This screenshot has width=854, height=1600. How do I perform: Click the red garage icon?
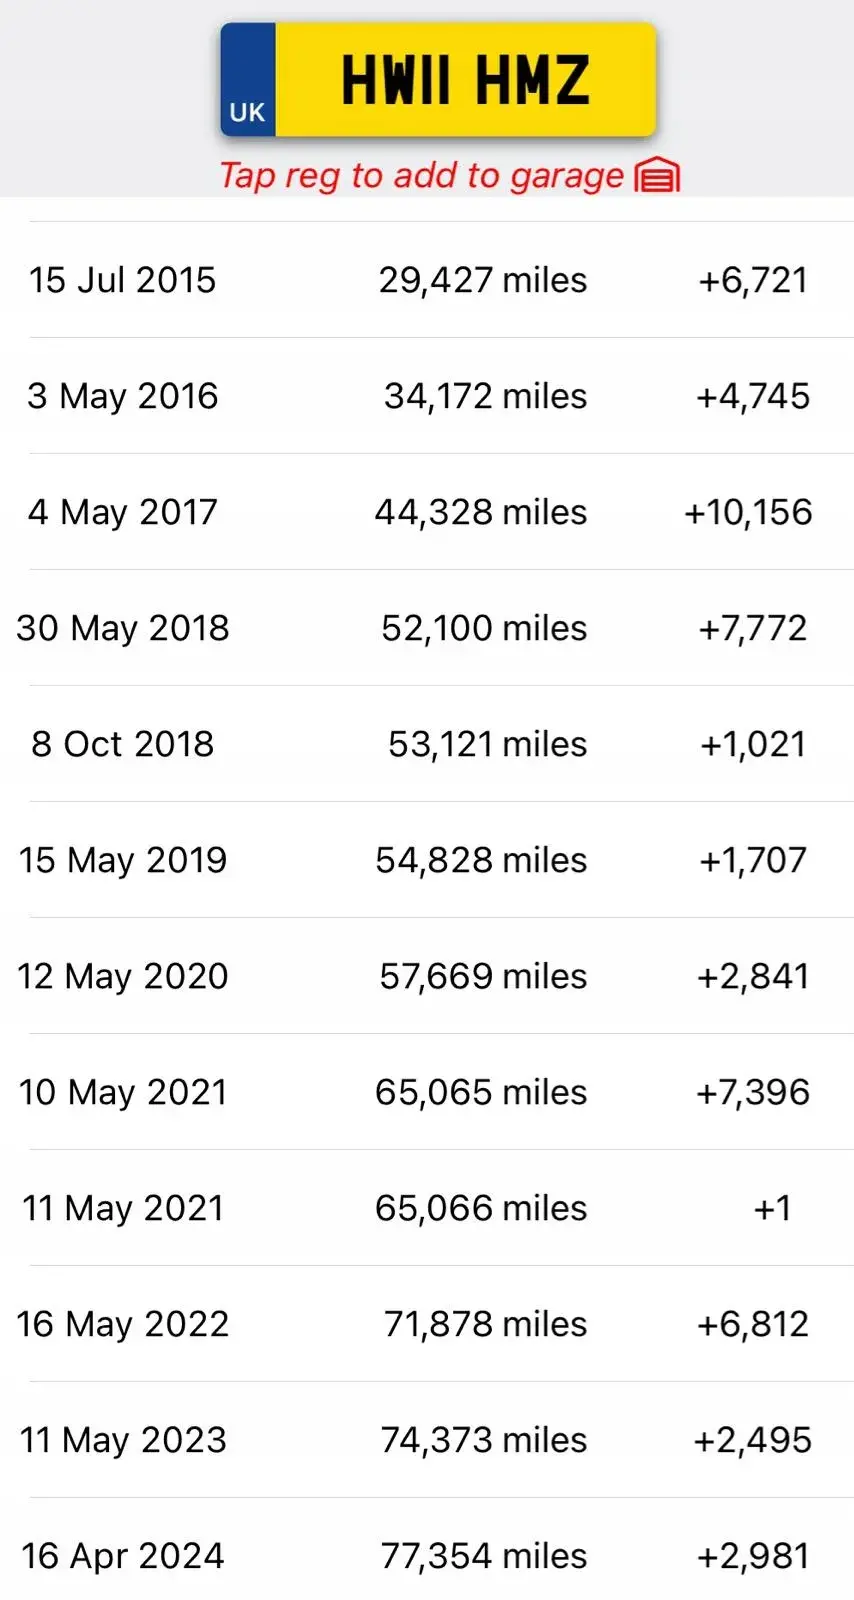coord(657,176)
